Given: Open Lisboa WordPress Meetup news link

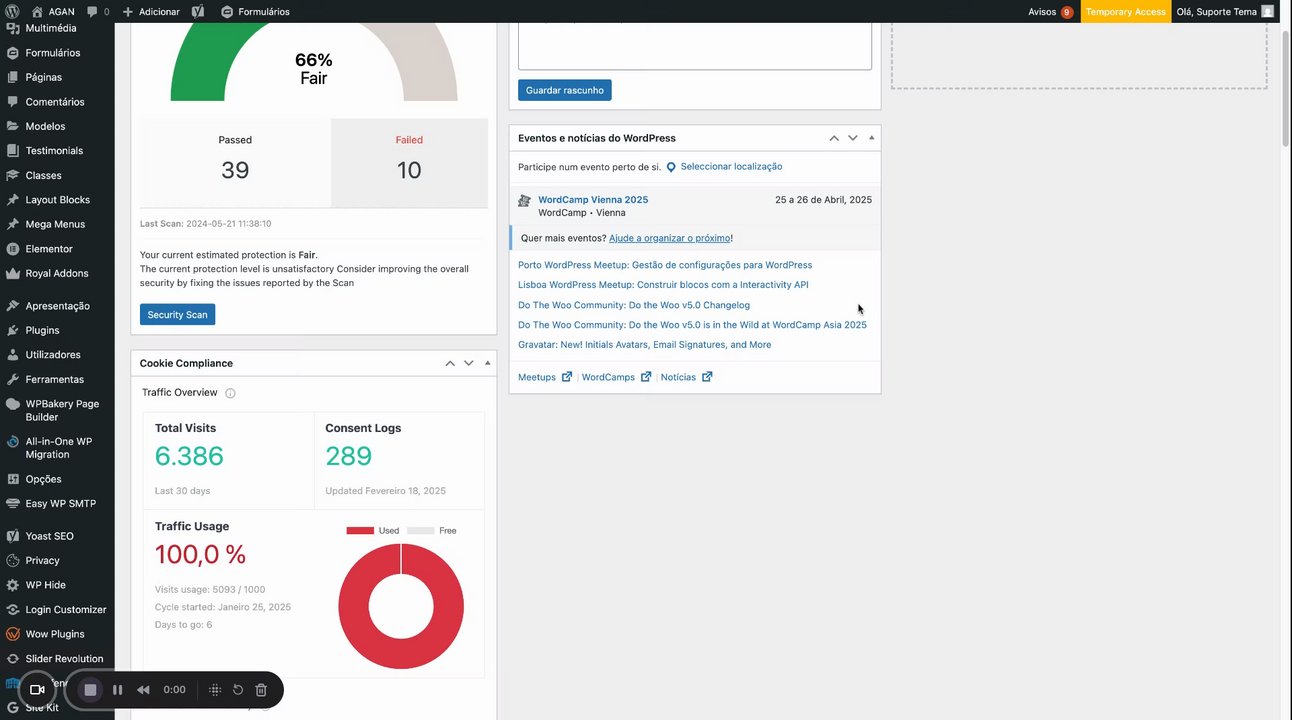Looking at the screenshot, I should [x=663, y=285].
